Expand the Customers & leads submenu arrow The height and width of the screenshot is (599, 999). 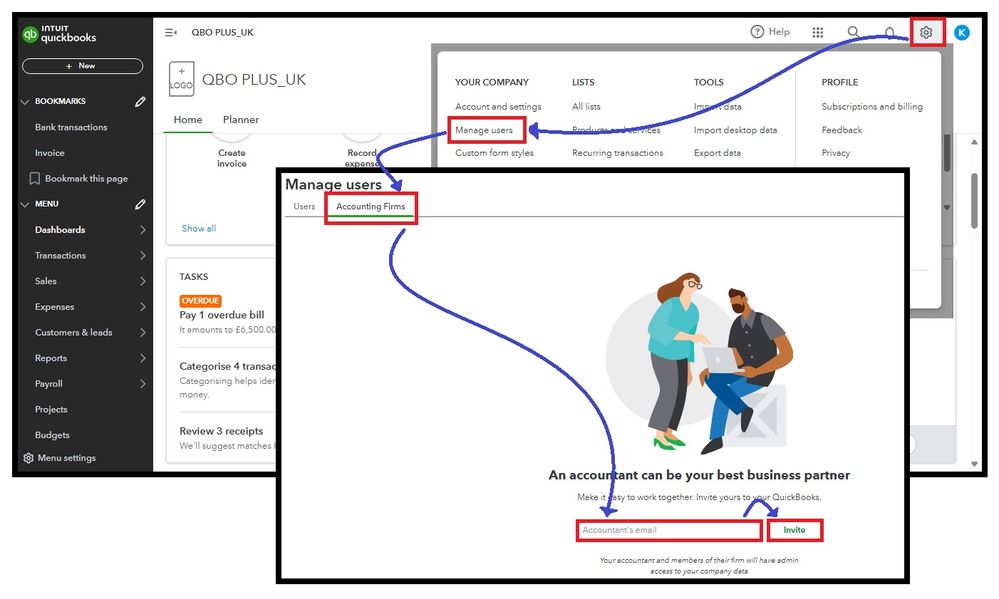click(143, 332)
